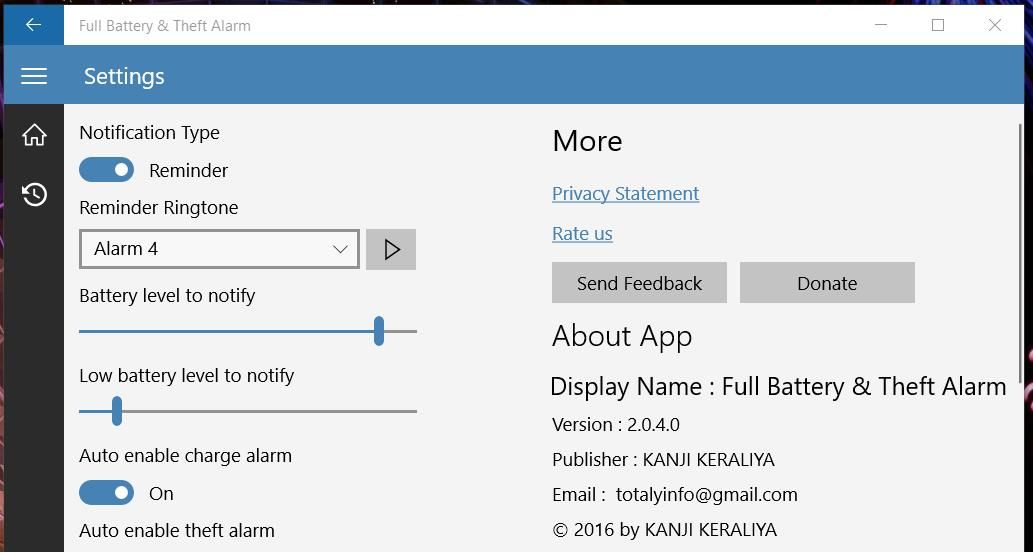Click the More section heading
Image resolution: width=1033 pixels, height=552 pixels.
tap(587, 141)
